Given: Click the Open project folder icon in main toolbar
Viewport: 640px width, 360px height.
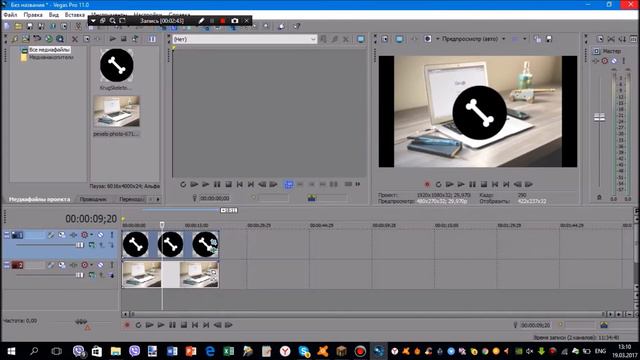Looking at the screenshot, I should [x=18, y=27].
